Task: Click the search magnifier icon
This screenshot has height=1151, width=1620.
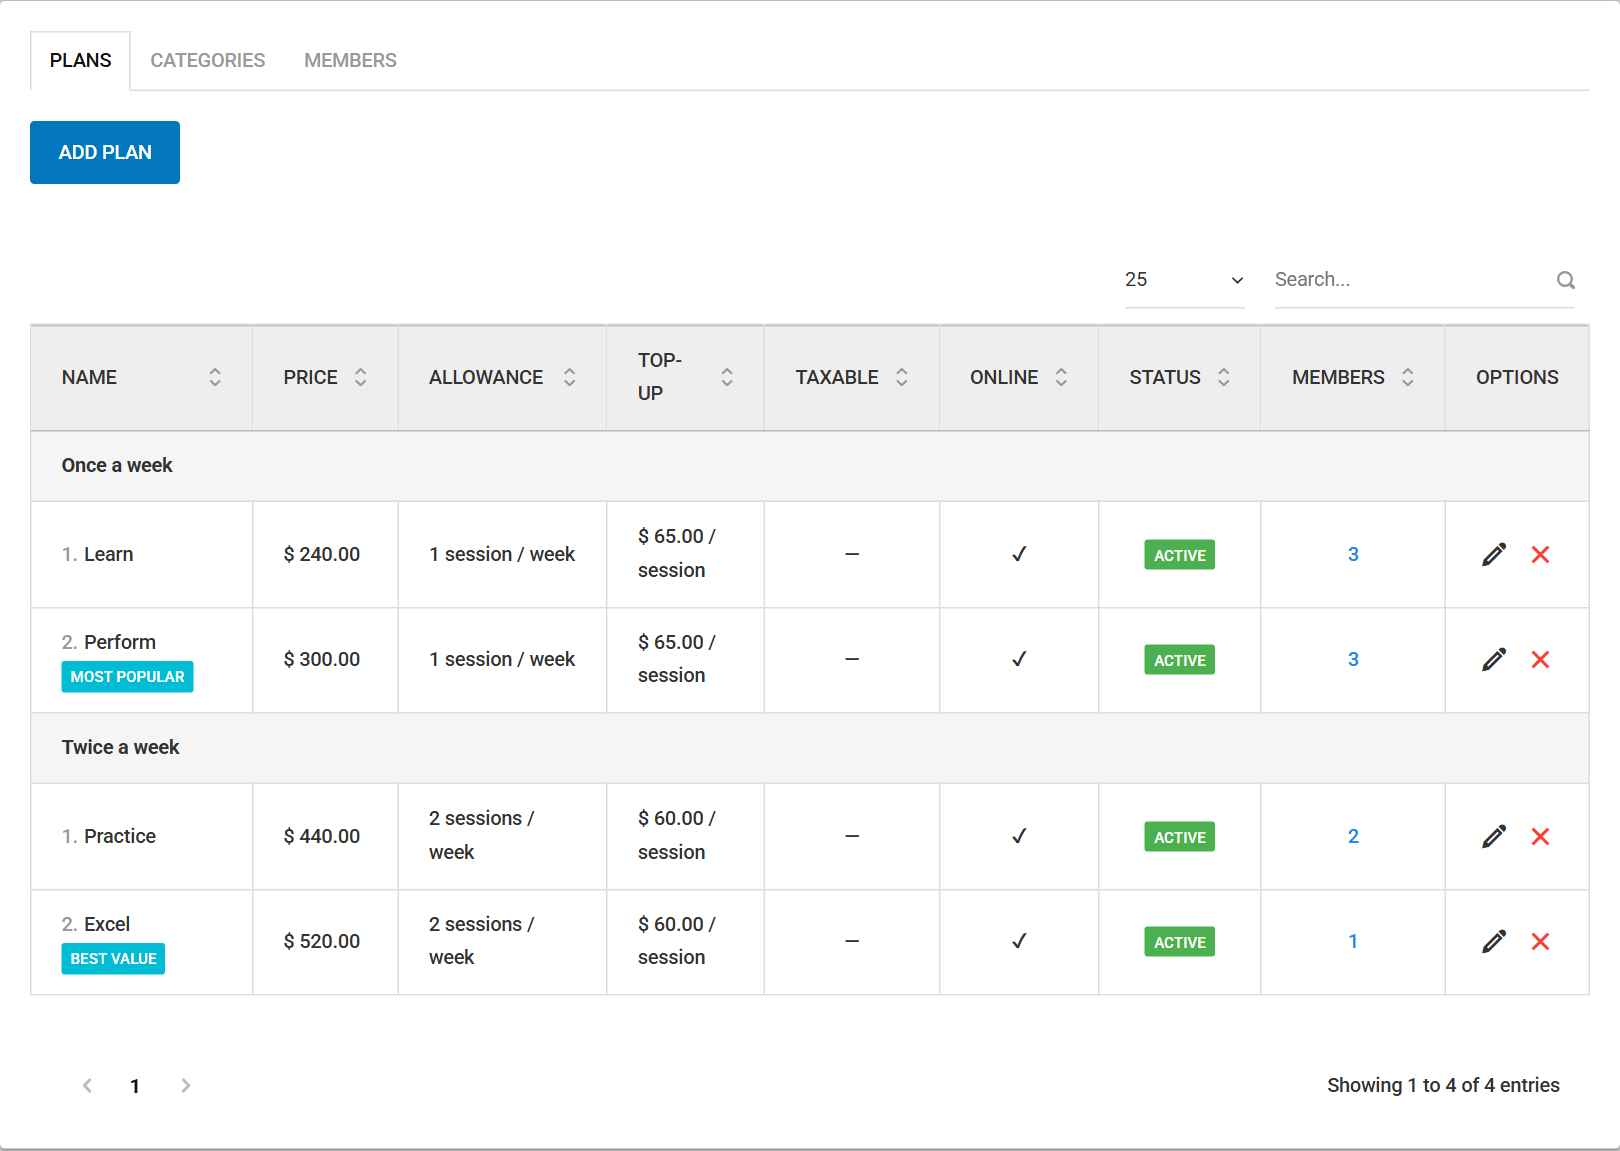Action: [x=1565, y=280]
